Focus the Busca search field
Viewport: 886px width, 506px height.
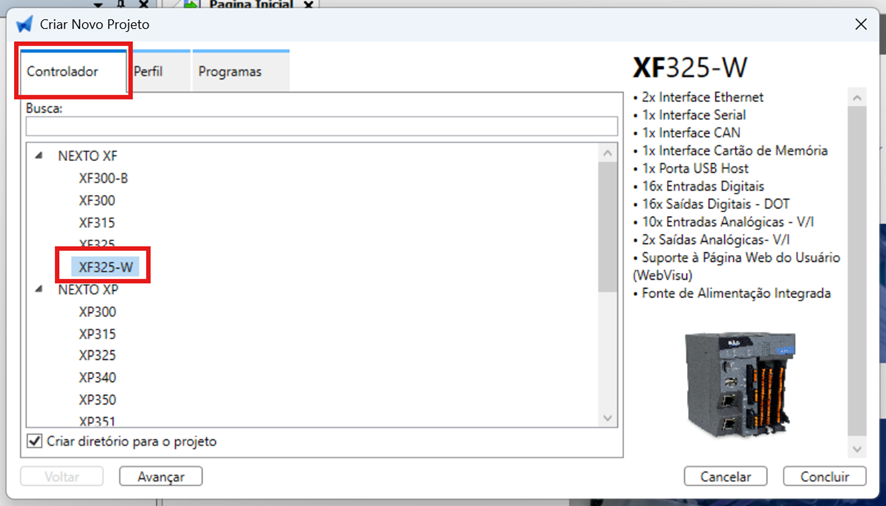click(x=322, y=126)
